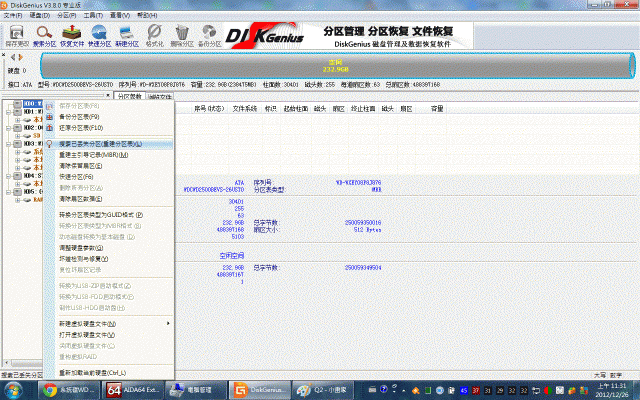Click the 格式化 format toolbar icon
This screenshot has height=400, width=640.
pyautogui.click(x=155, y=36)
